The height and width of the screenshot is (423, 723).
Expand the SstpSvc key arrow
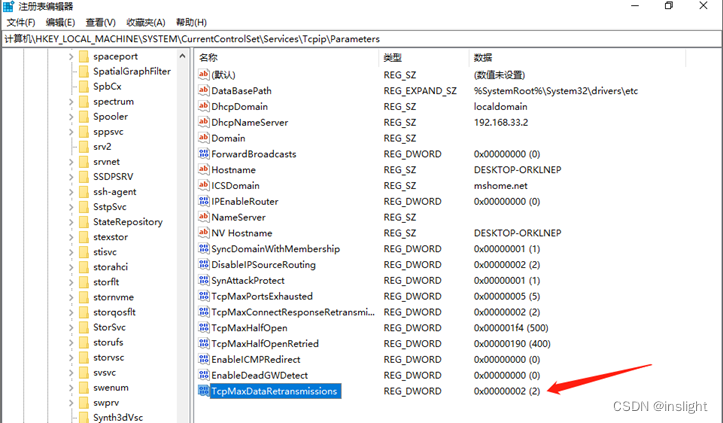[71, 207]
